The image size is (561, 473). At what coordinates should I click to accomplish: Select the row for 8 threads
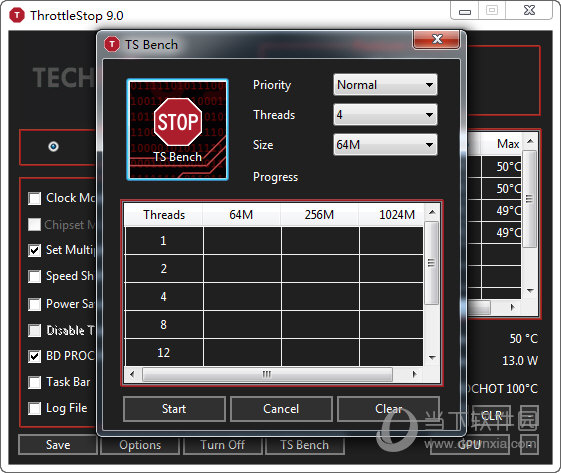[274, 325]
